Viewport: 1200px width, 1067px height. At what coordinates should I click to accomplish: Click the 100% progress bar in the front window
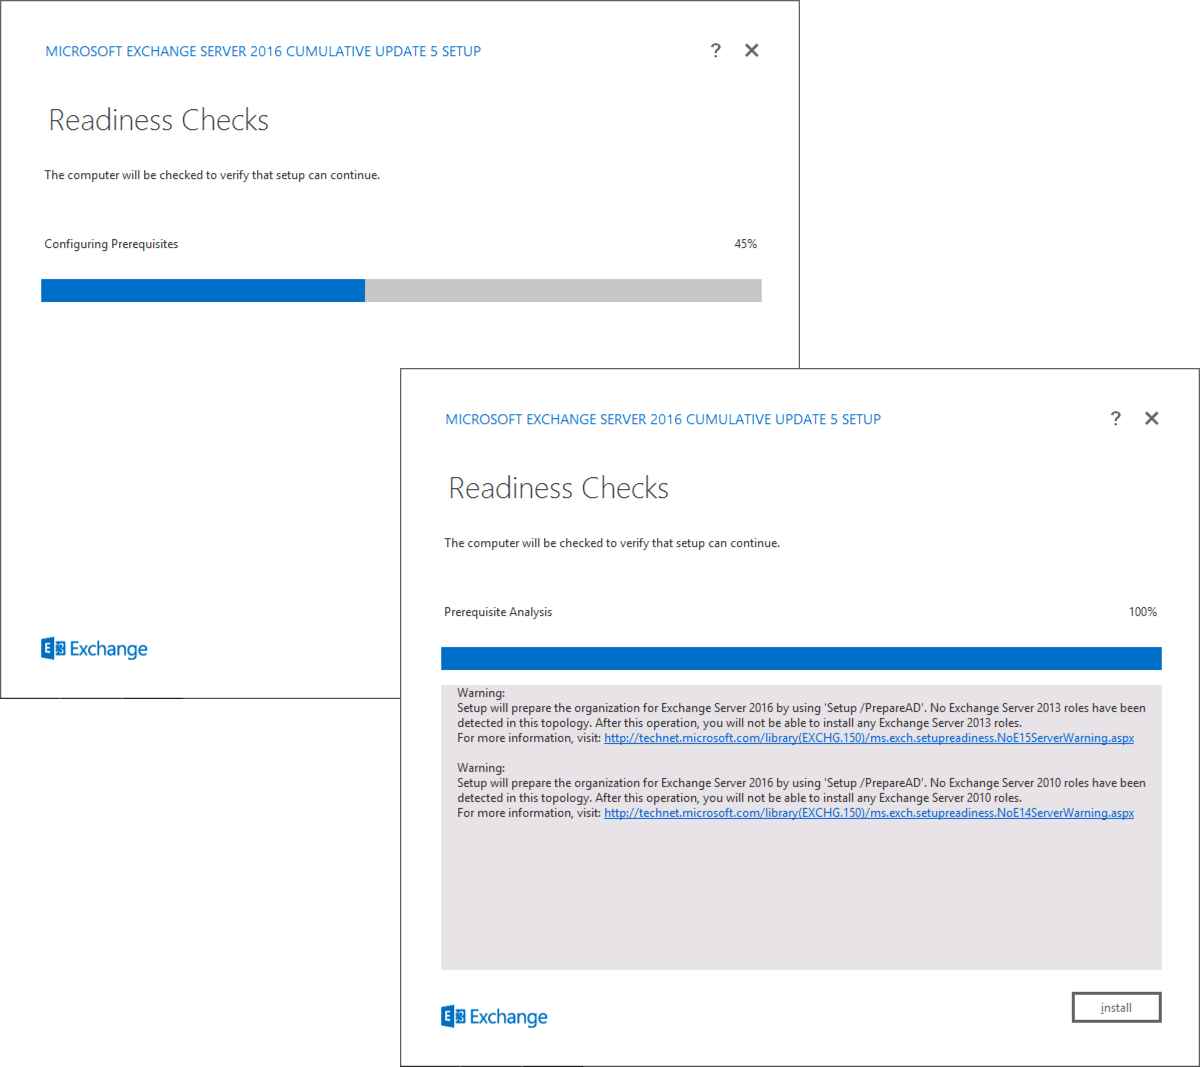point(801,658)
